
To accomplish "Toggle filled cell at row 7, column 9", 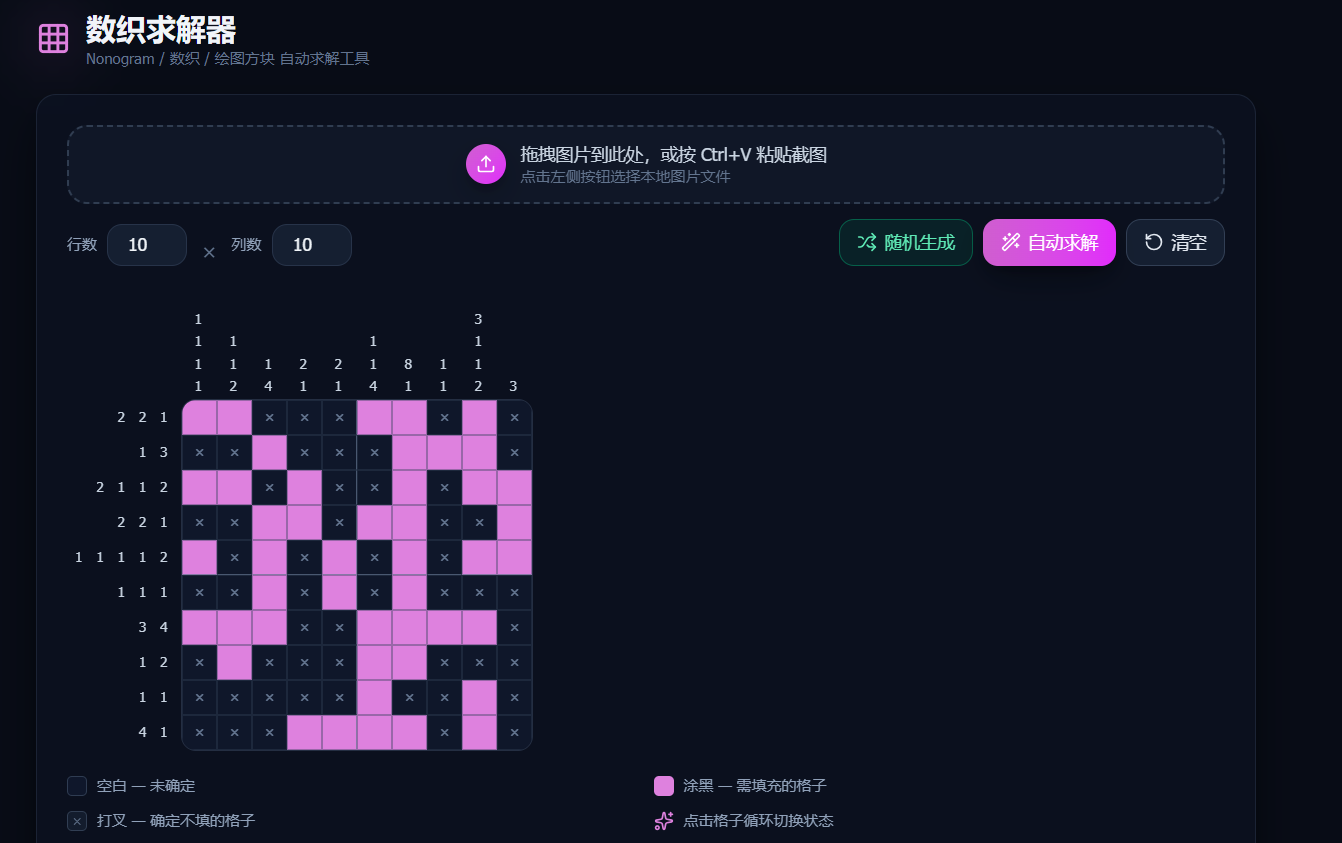I will 479,627.
